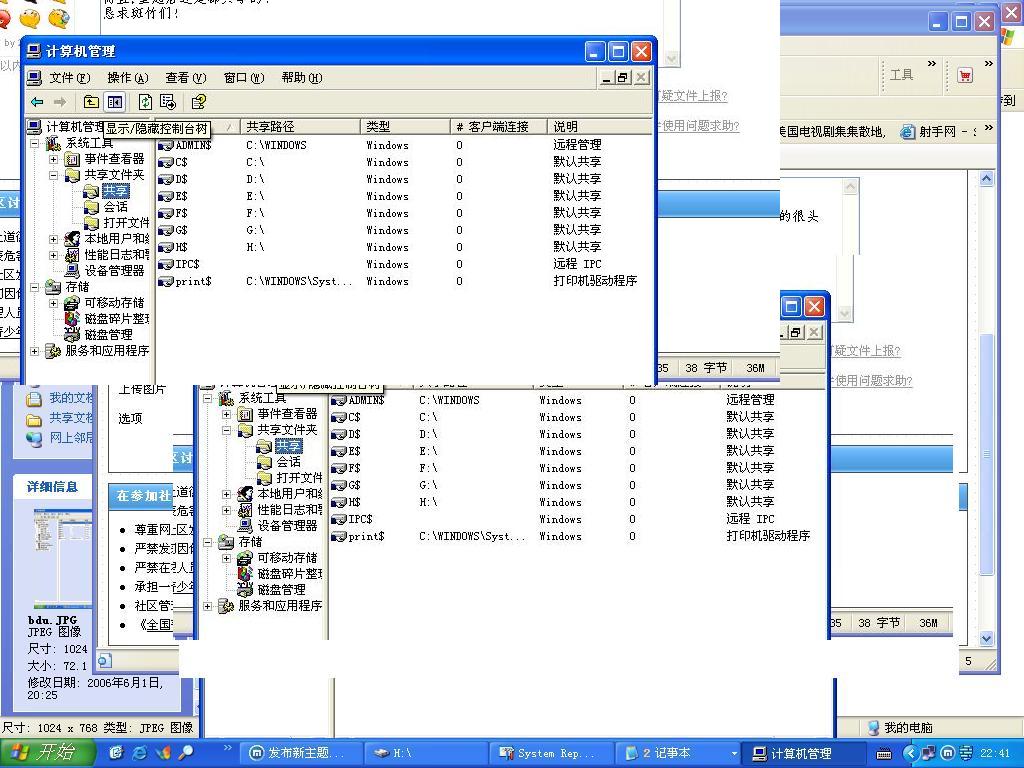The image size is (1024, 768).
Task: Click print$ share icon in titled window
Action: [x=166, y=281]
